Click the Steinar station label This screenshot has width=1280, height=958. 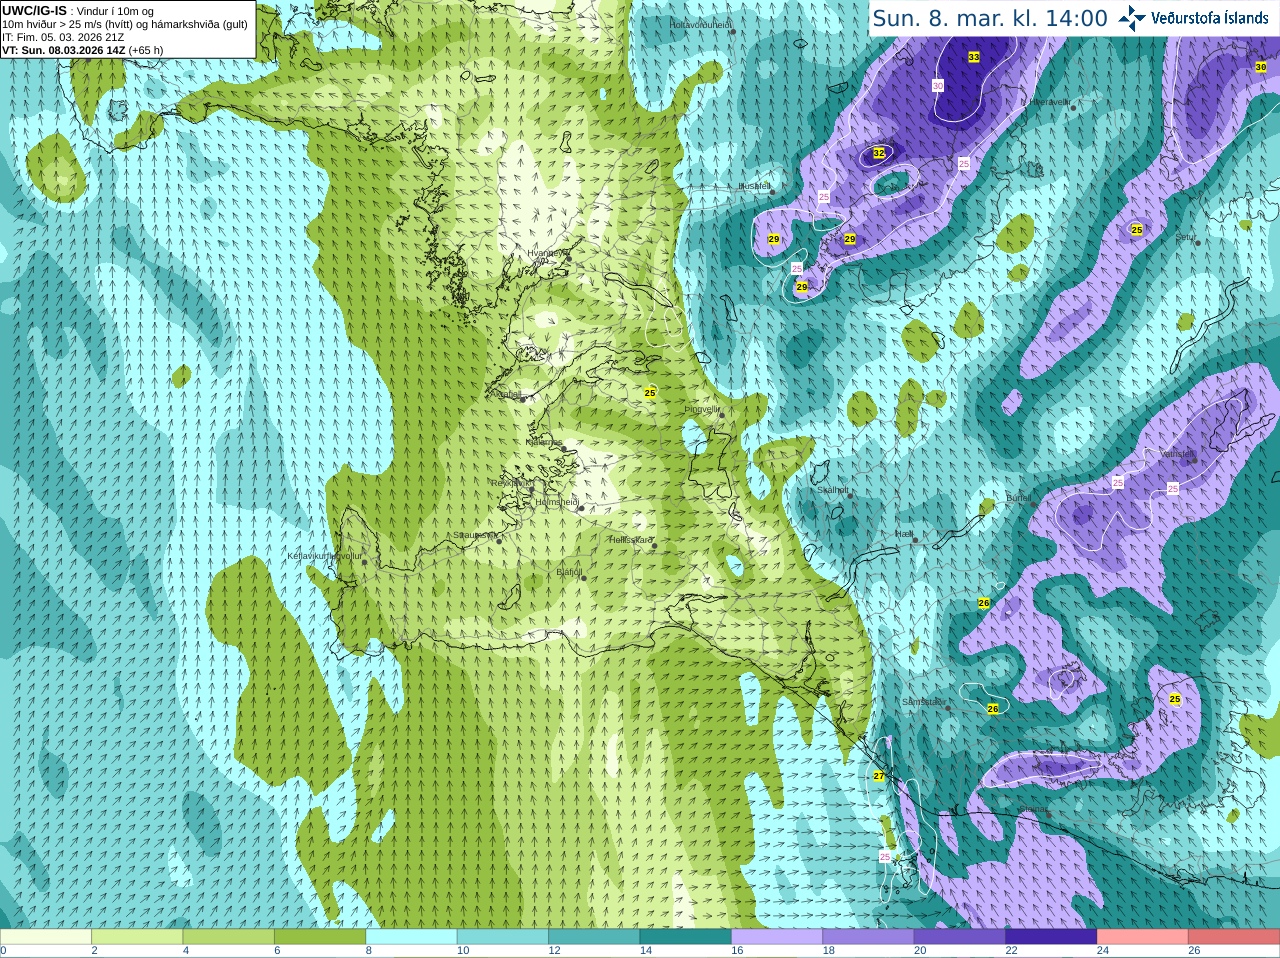click(x=1032, y=809)
